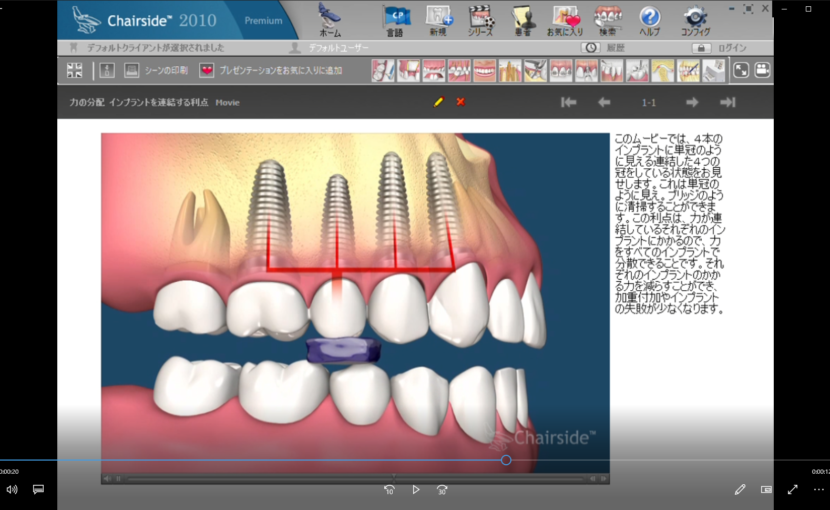Go to Home via the dental chair icon
The width and height of the screenshot is (830, 510).
point(330,19)
